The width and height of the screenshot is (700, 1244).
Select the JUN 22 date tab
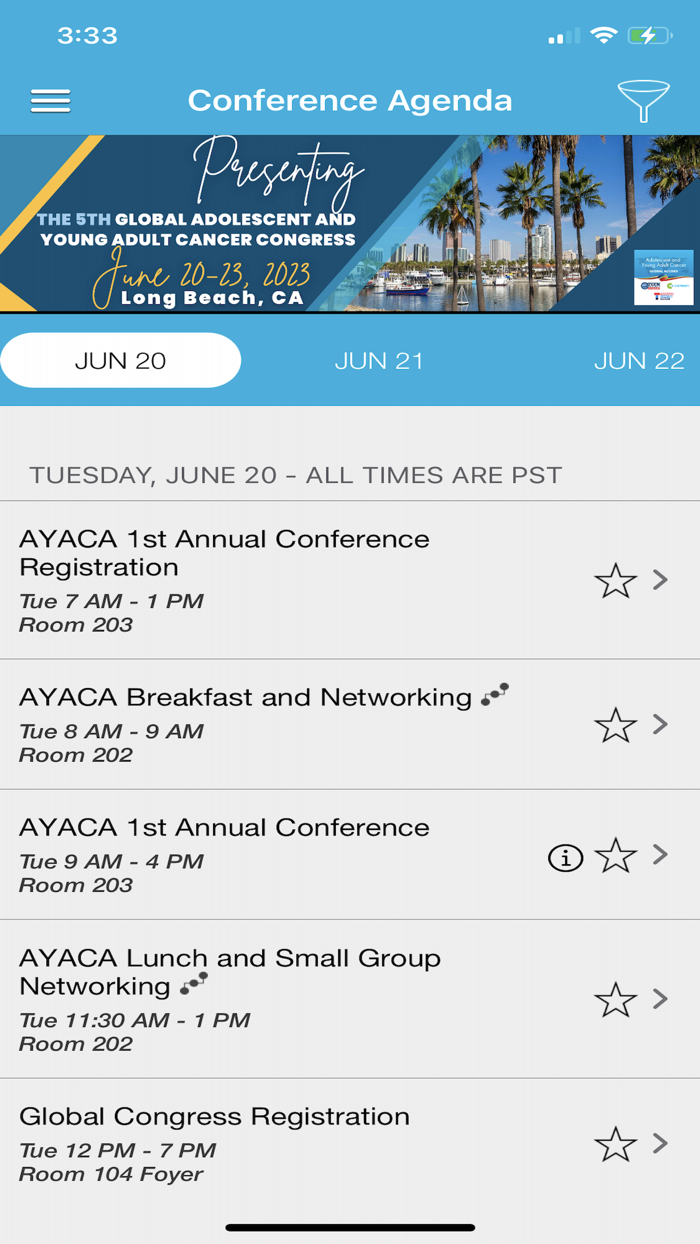(x=639, y=360)
